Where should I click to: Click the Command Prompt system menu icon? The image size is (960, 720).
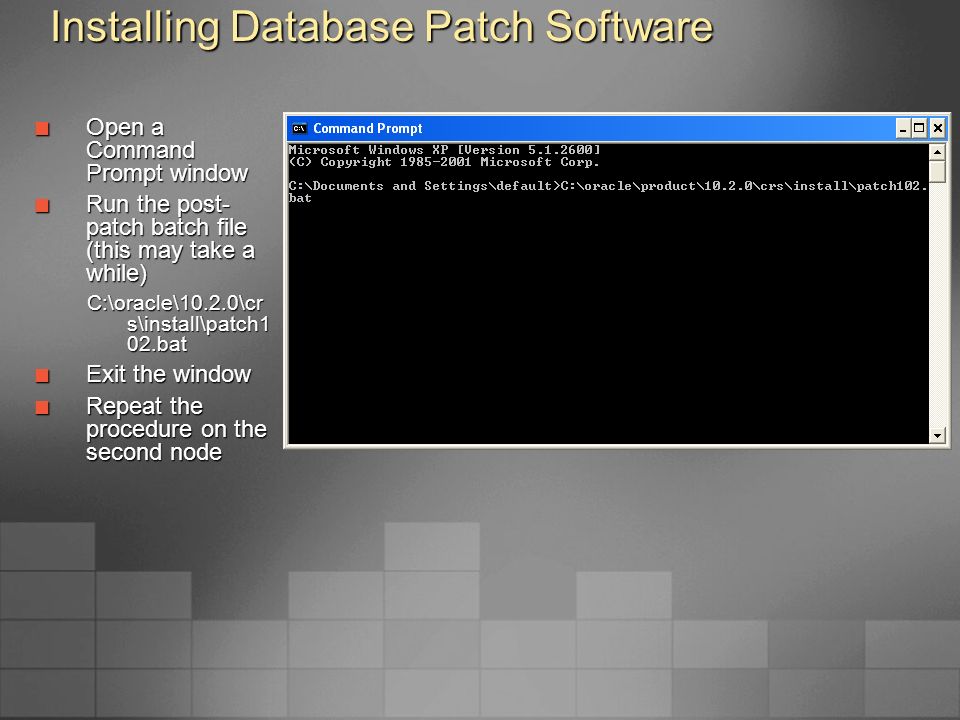click(x=299, y=129)
